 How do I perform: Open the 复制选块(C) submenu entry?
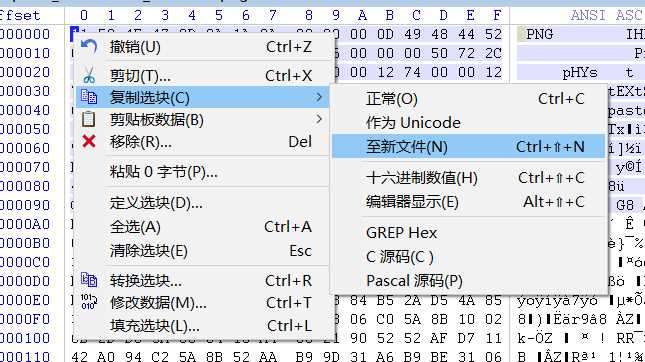(x=202, y=97)
